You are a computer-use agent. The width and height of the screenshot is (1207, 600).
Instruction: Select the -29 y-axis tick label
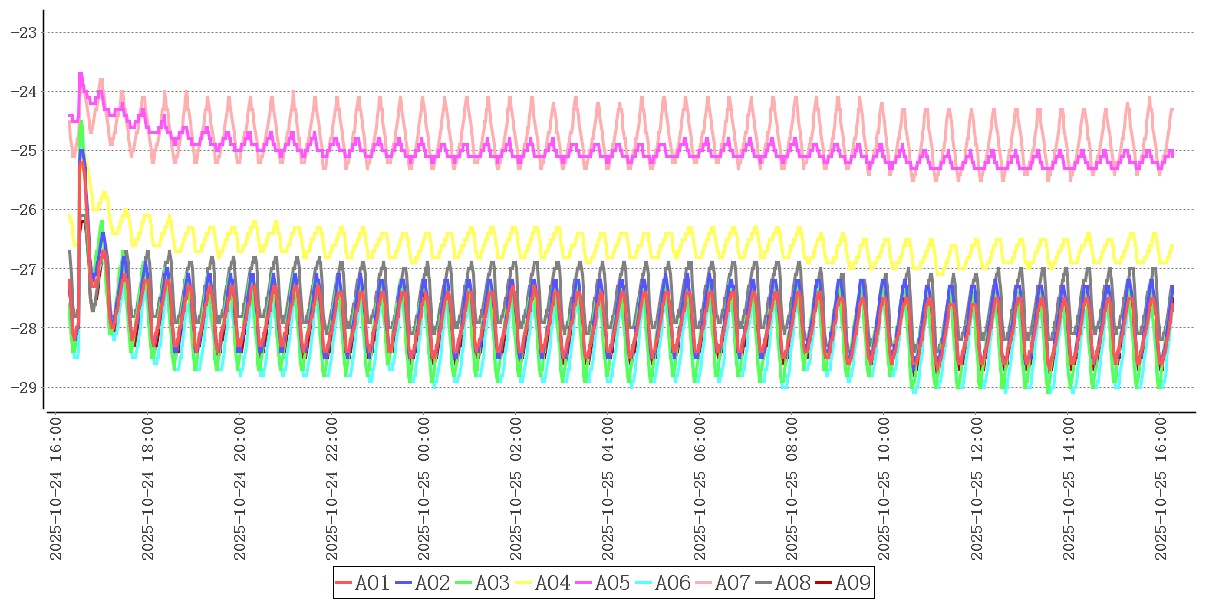22,387
